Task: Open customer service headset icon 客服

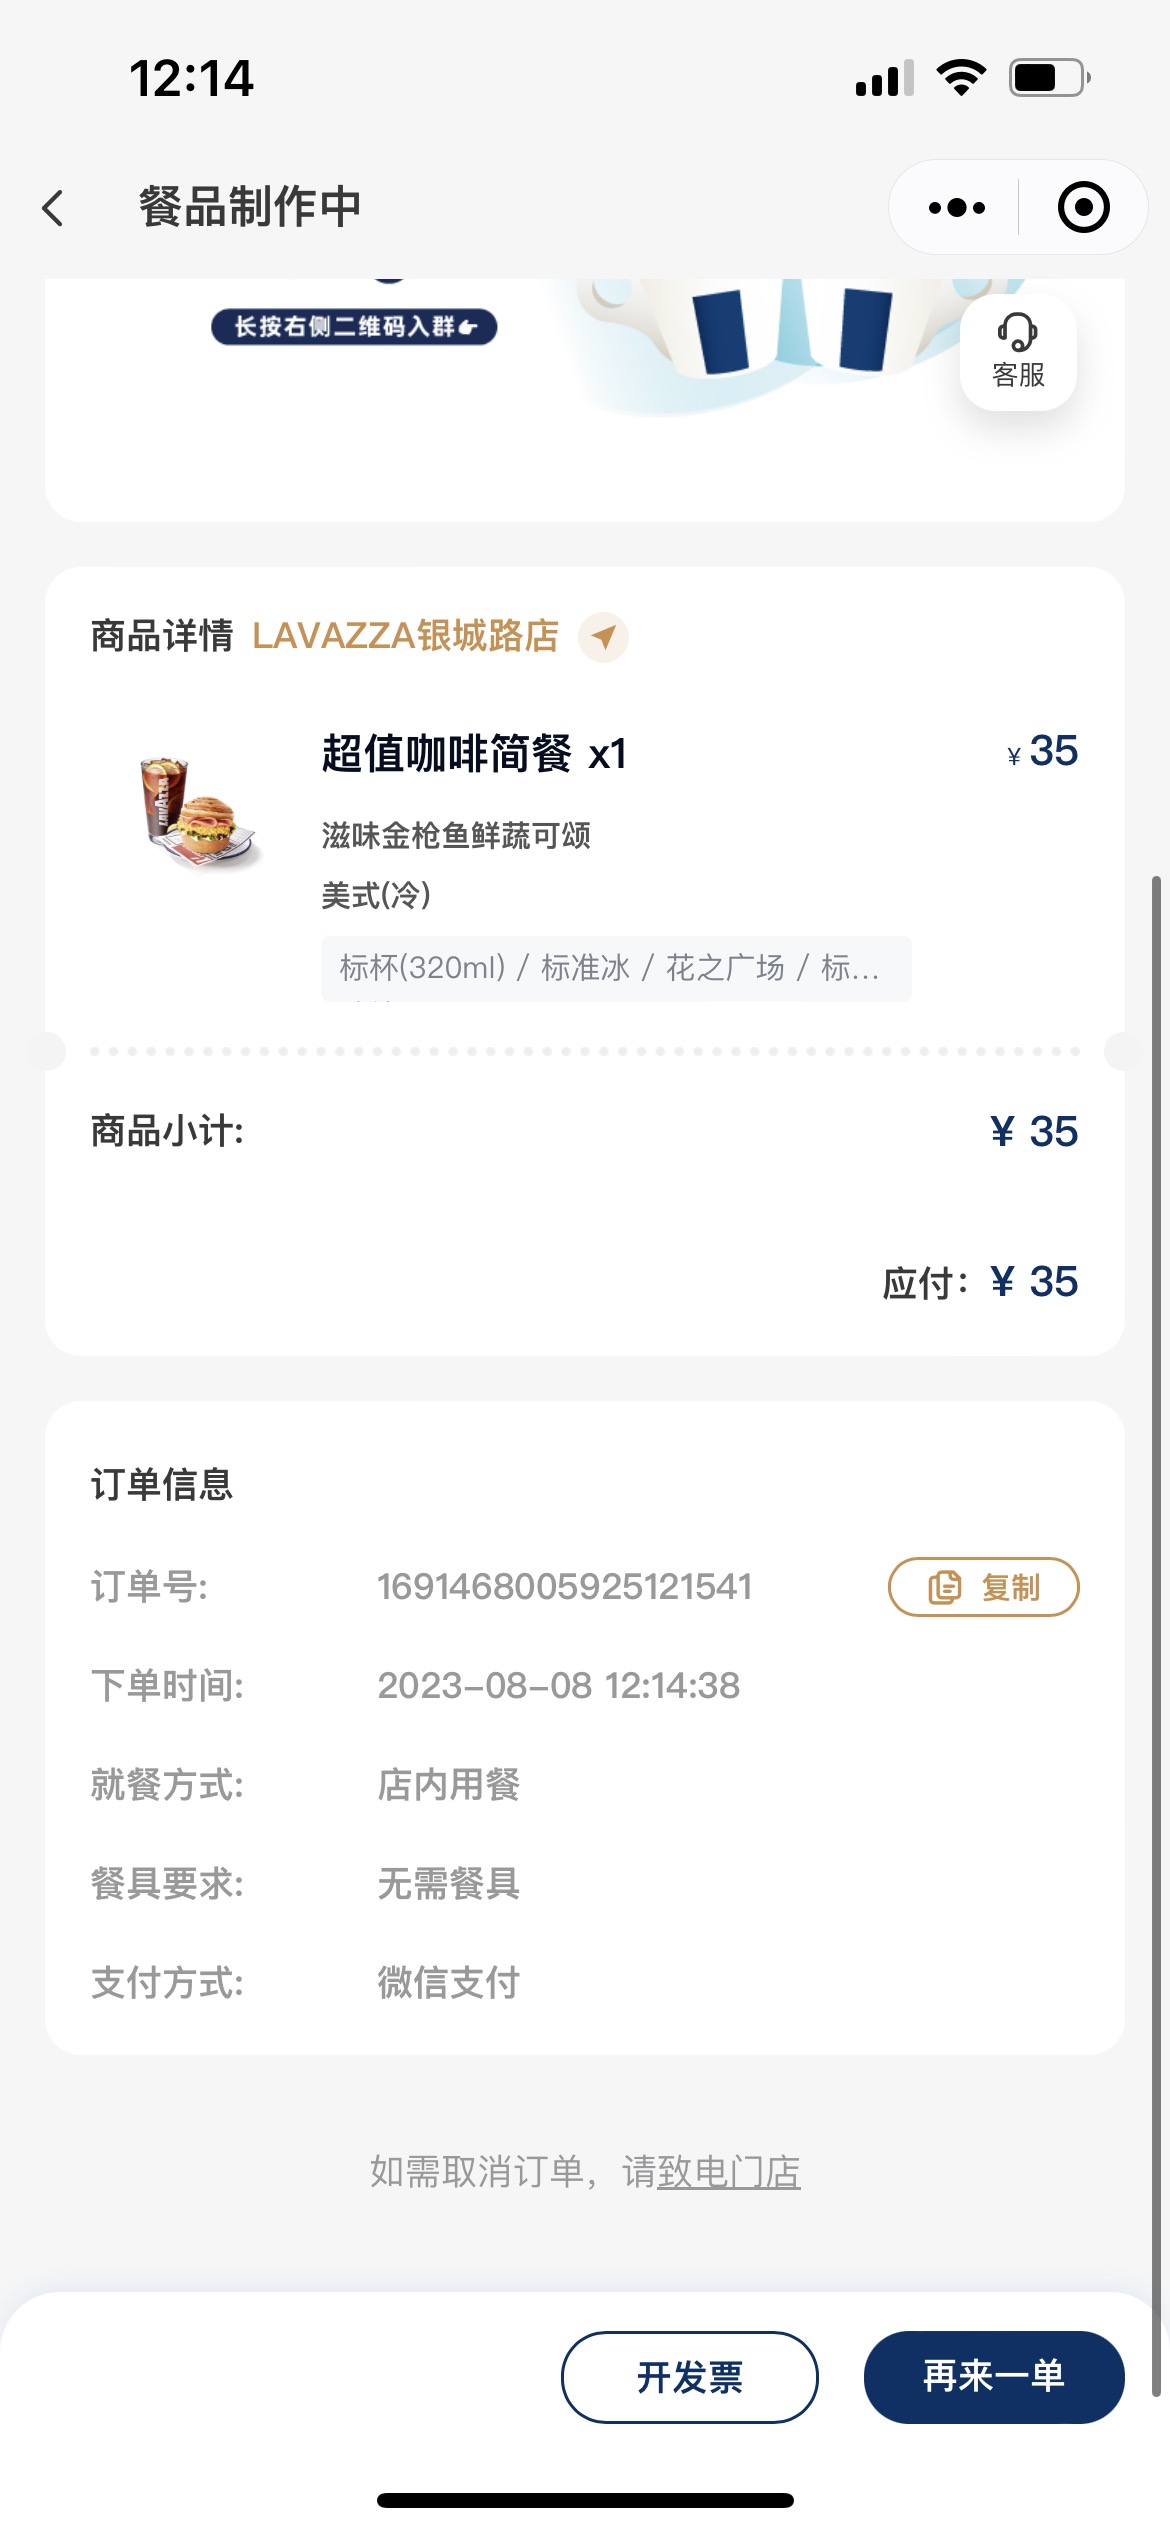Action: [x=1018, y=351]
